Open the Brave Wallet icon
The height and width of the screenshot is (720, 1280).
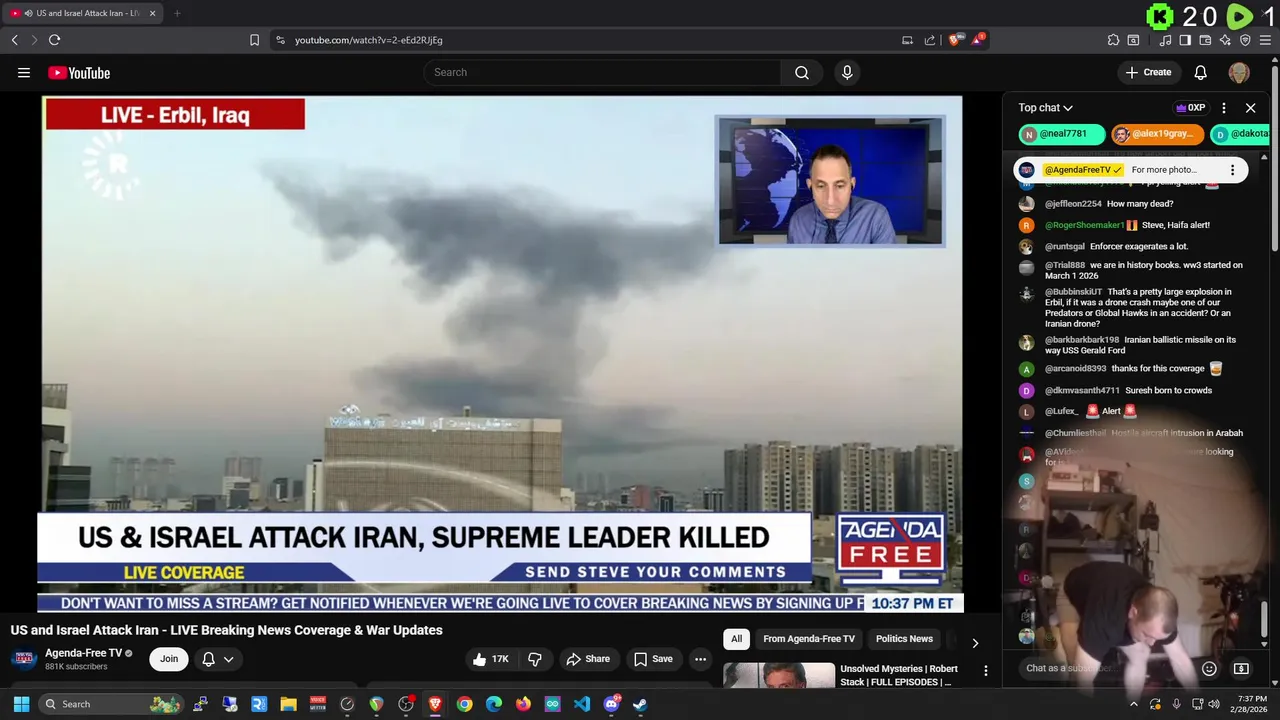point(1205,40)
